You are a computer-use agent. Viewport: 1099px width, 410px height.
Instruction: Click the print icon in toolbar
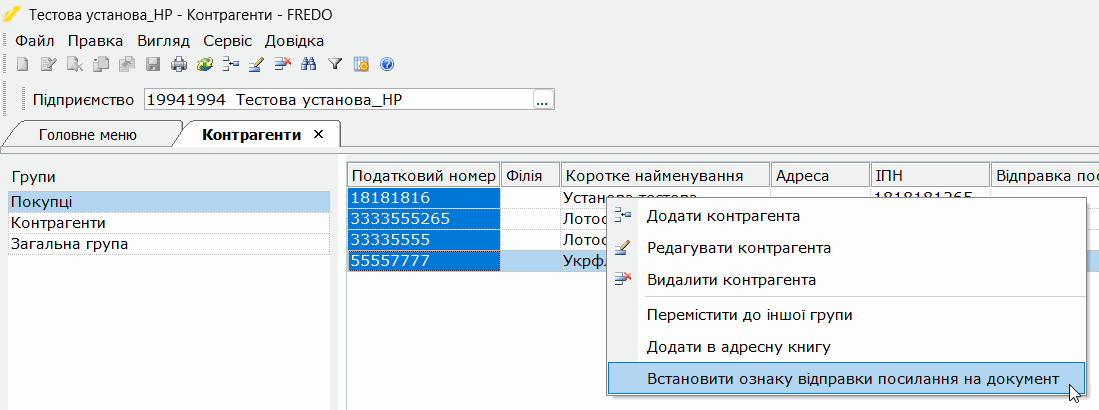pos(179,64)
